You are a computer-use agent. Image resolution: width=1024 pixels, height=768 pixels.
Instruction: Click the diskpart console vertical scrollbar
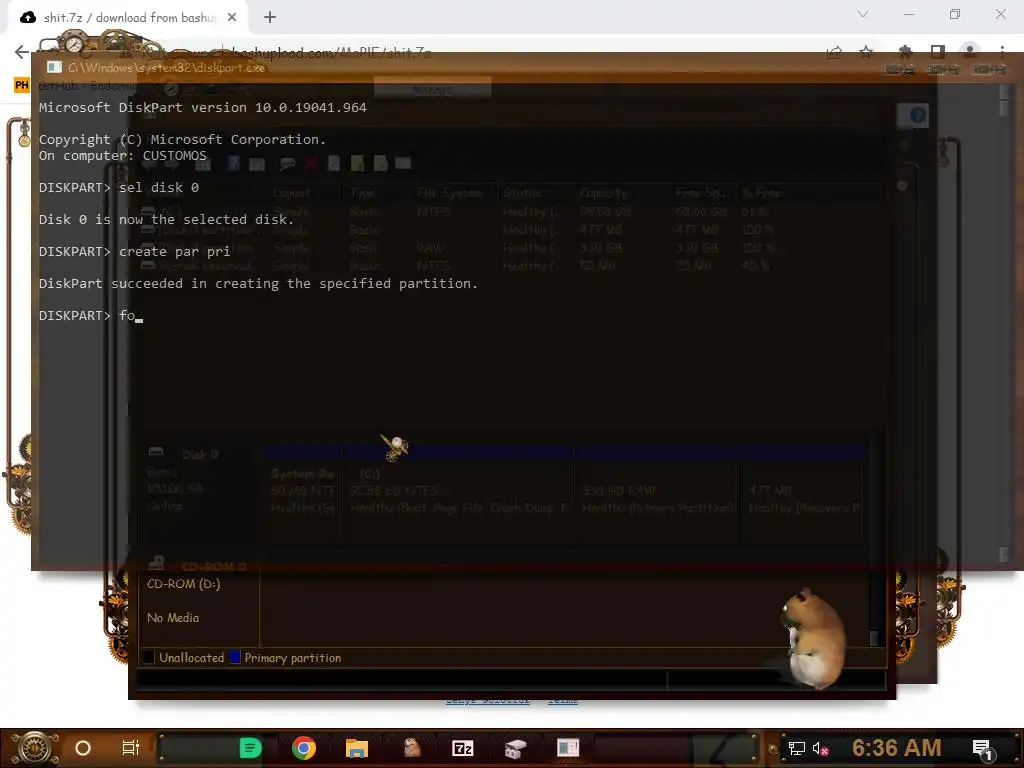click(x=1004, y=323)
